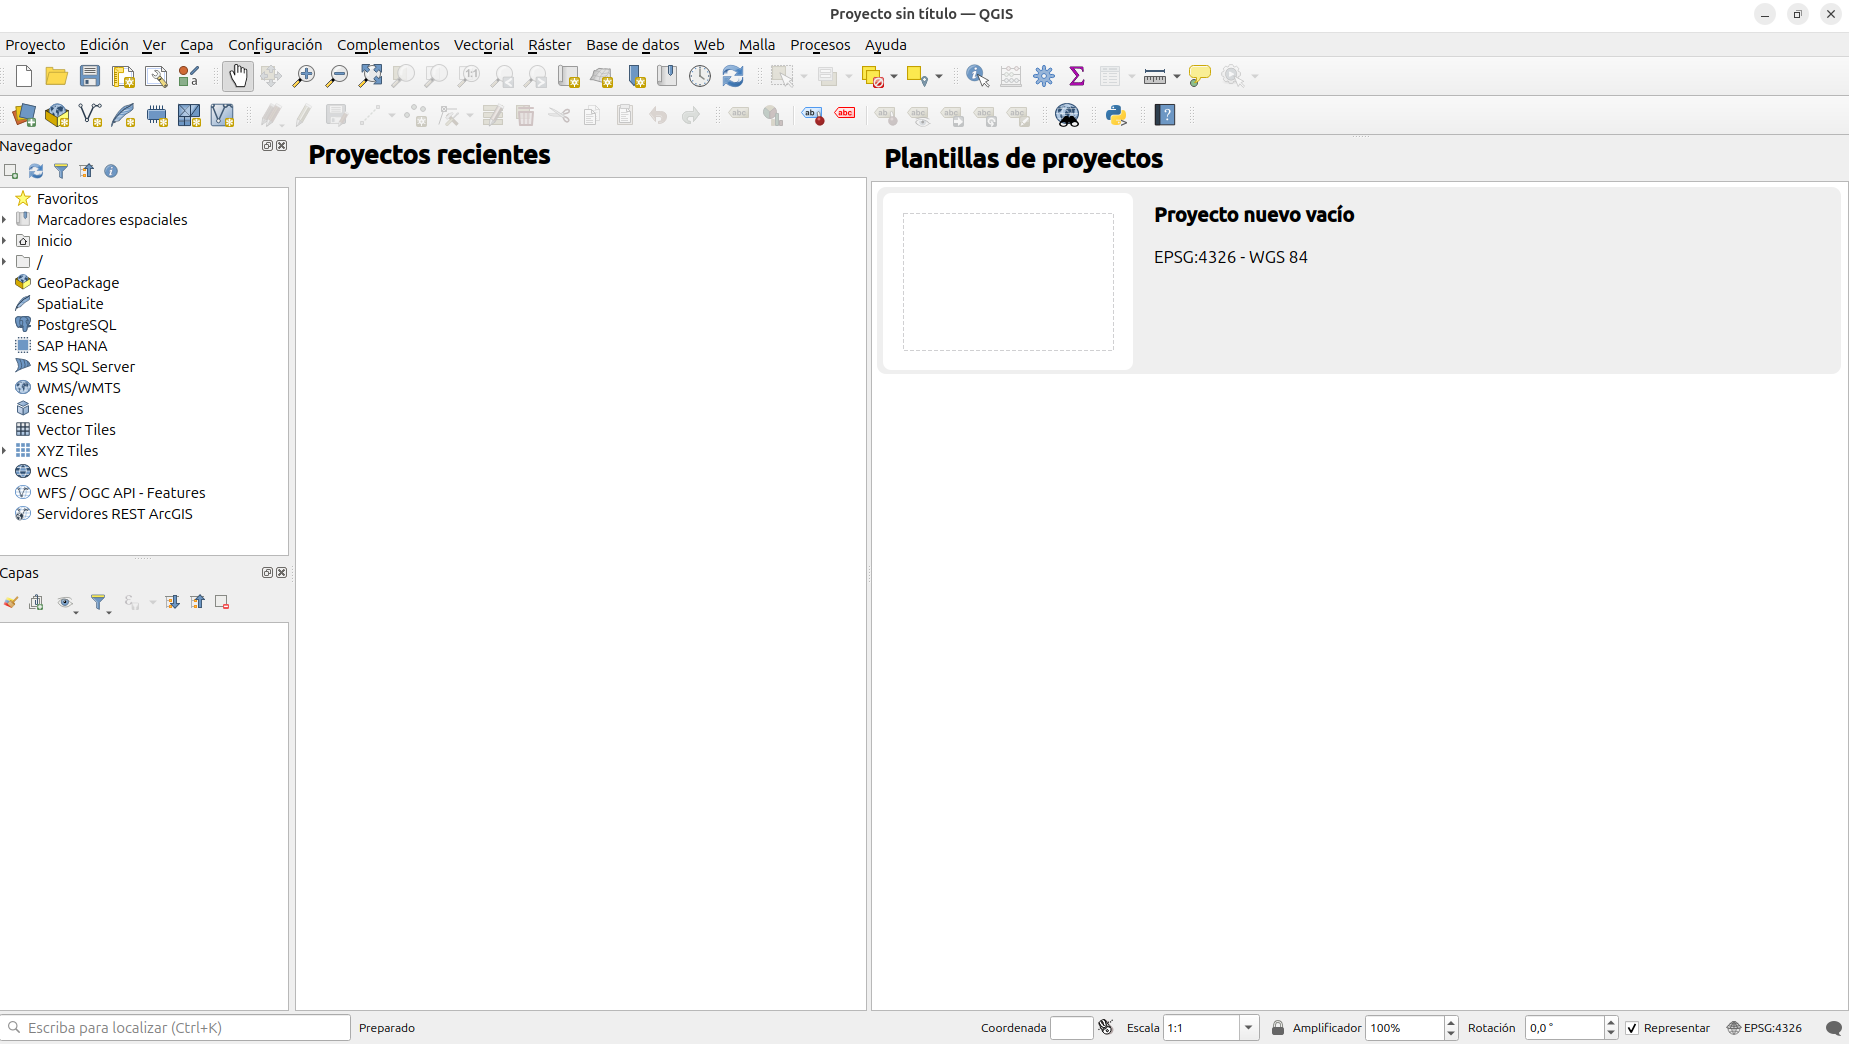Close the Navegador panel

pos(282,146)
